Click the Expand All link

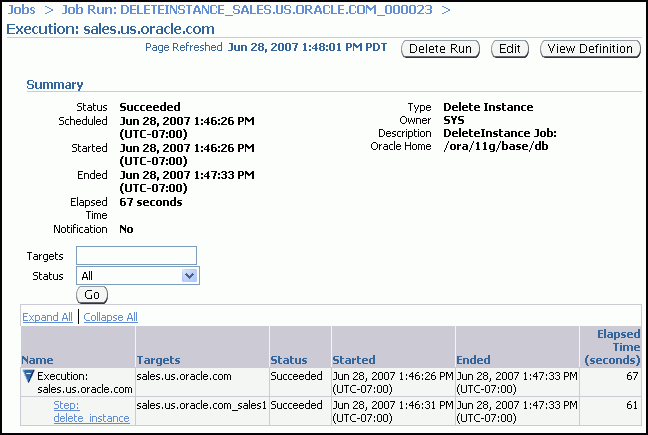(47, 317)
